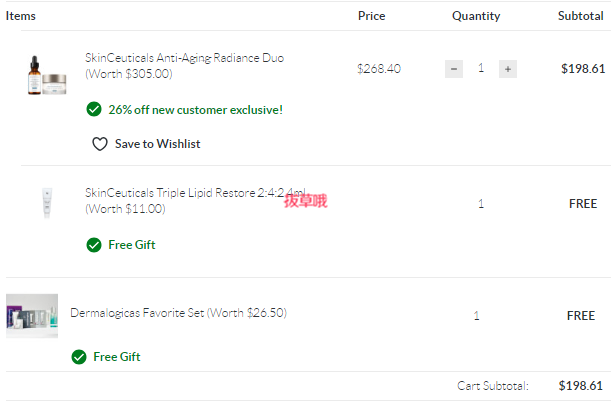Viewport: 611px width, 401px height.
Task: Open Dermalogica Favorite Set thumbnail image
Action: tap(32, 316)
